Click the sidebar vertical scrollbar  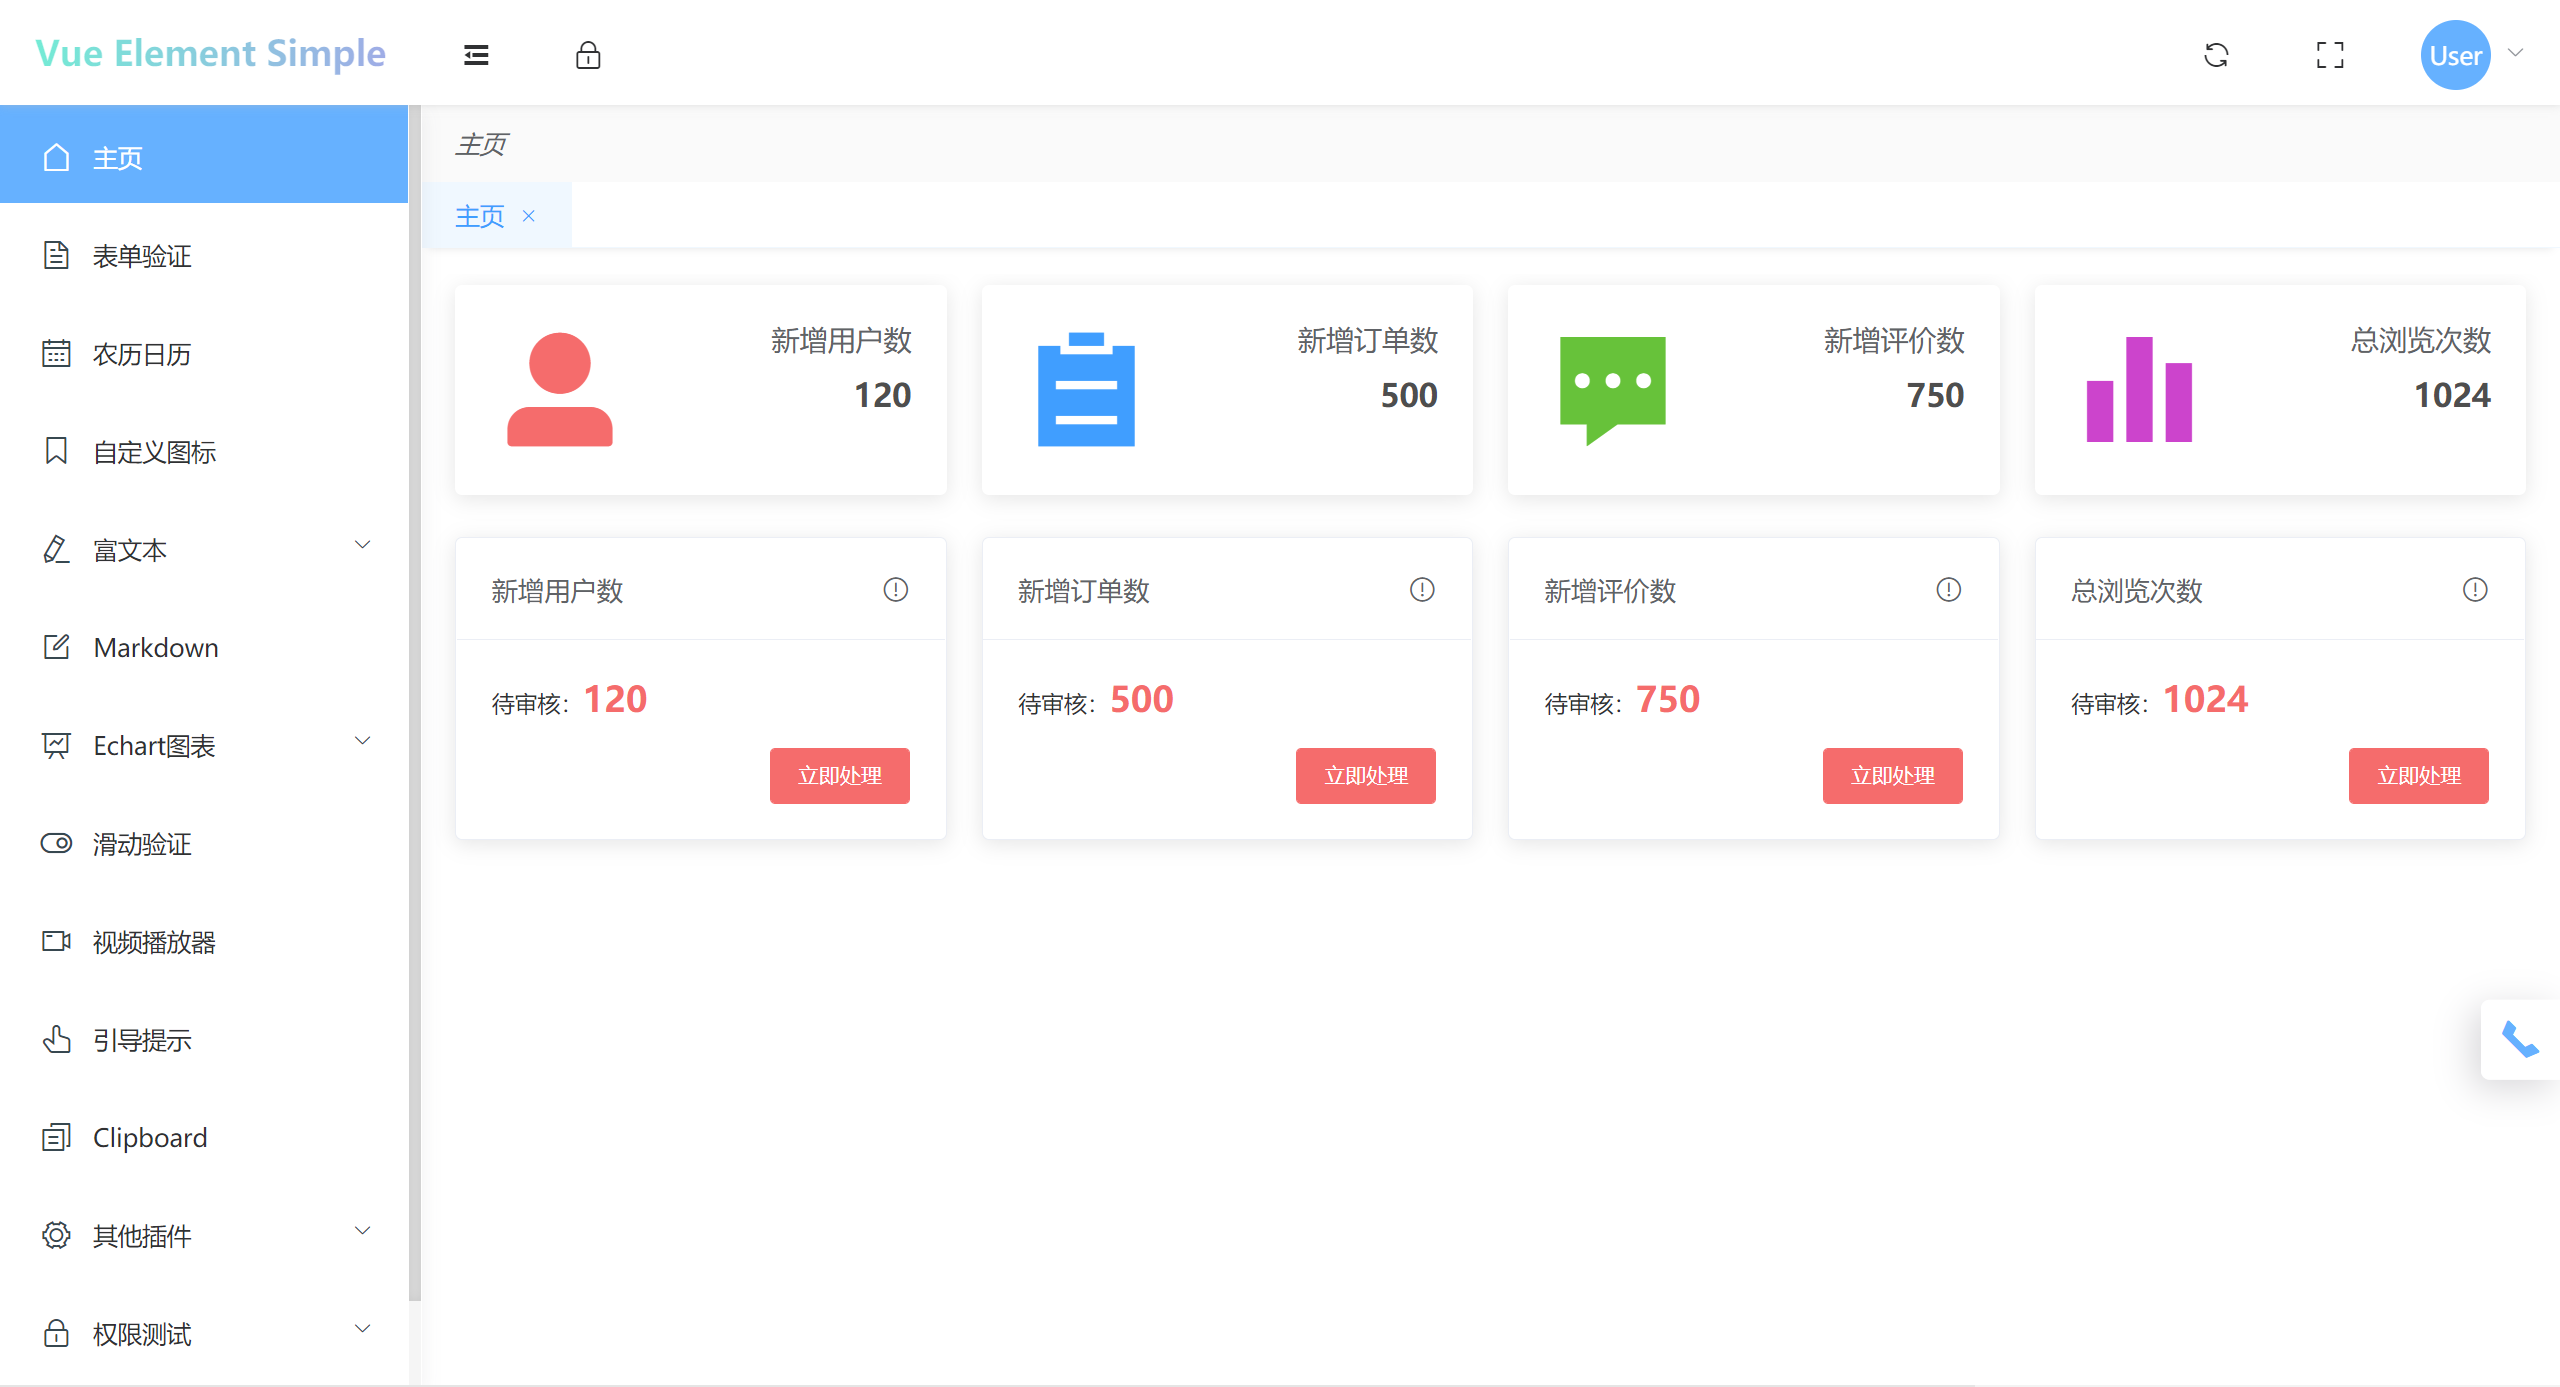[415, 700]
